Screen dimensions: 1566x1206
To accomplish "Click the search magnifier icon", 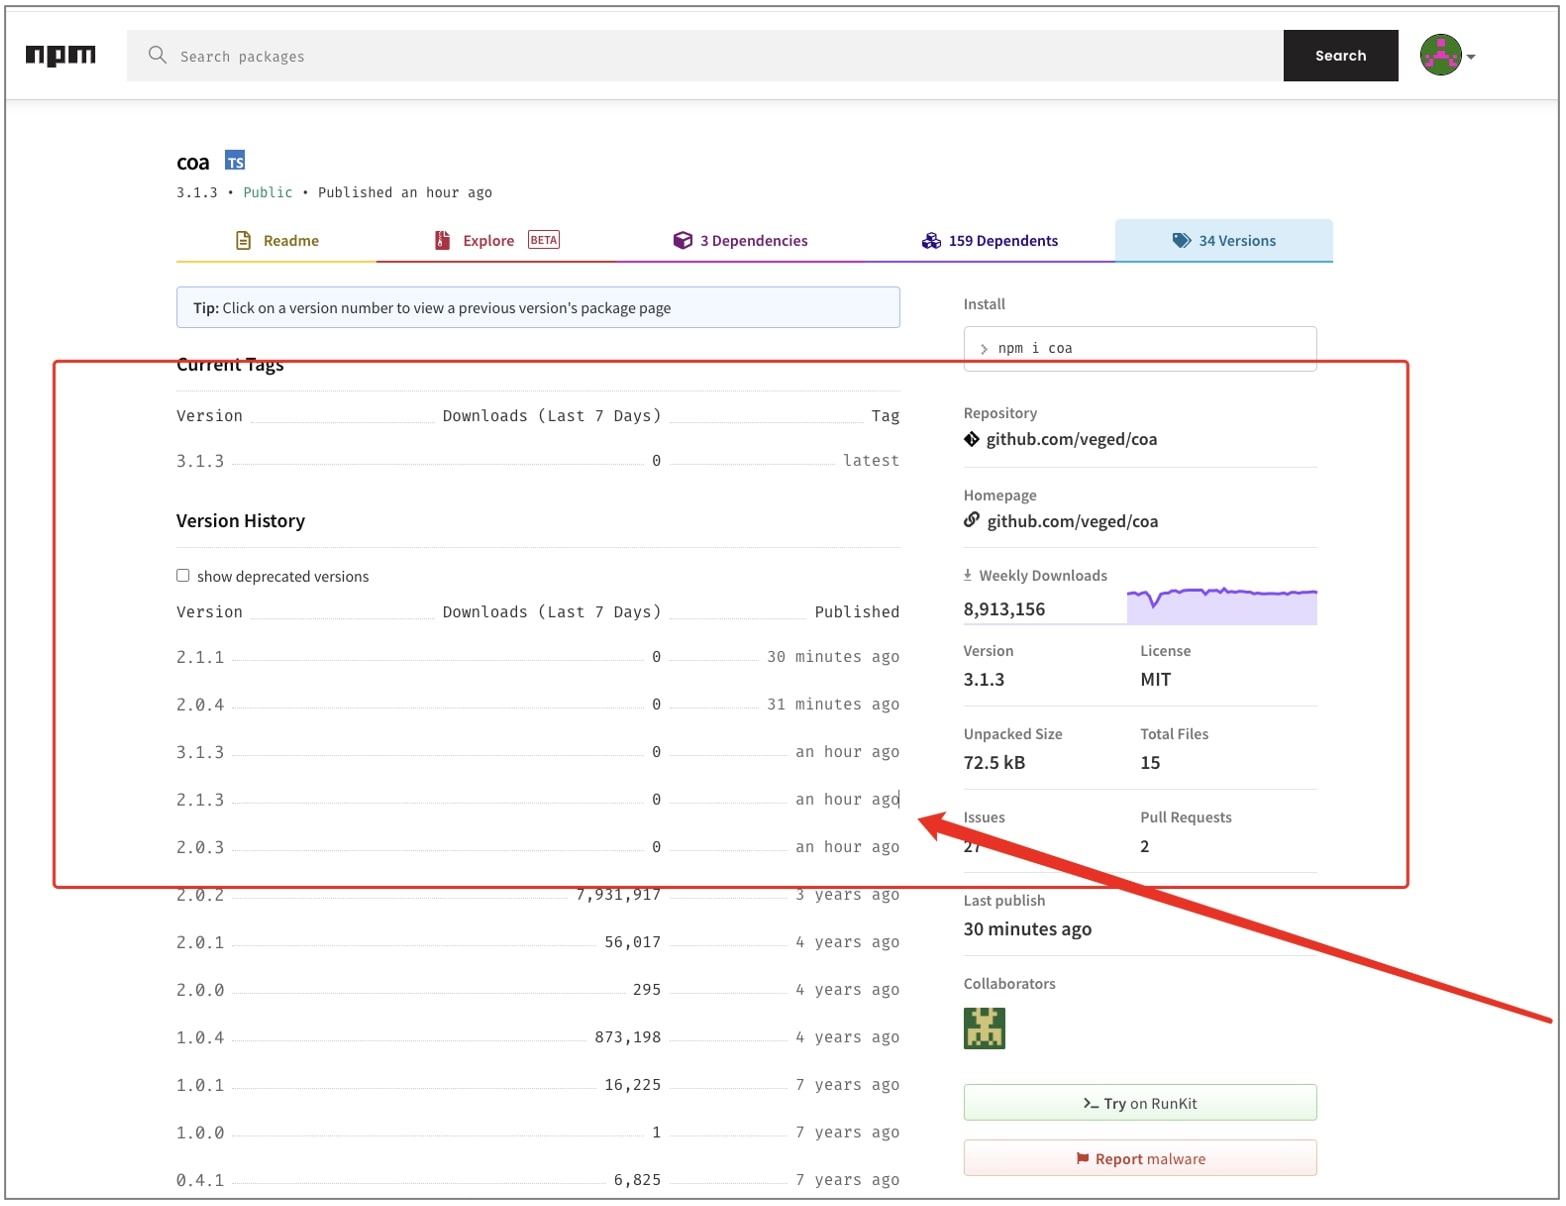I will 157,55.
